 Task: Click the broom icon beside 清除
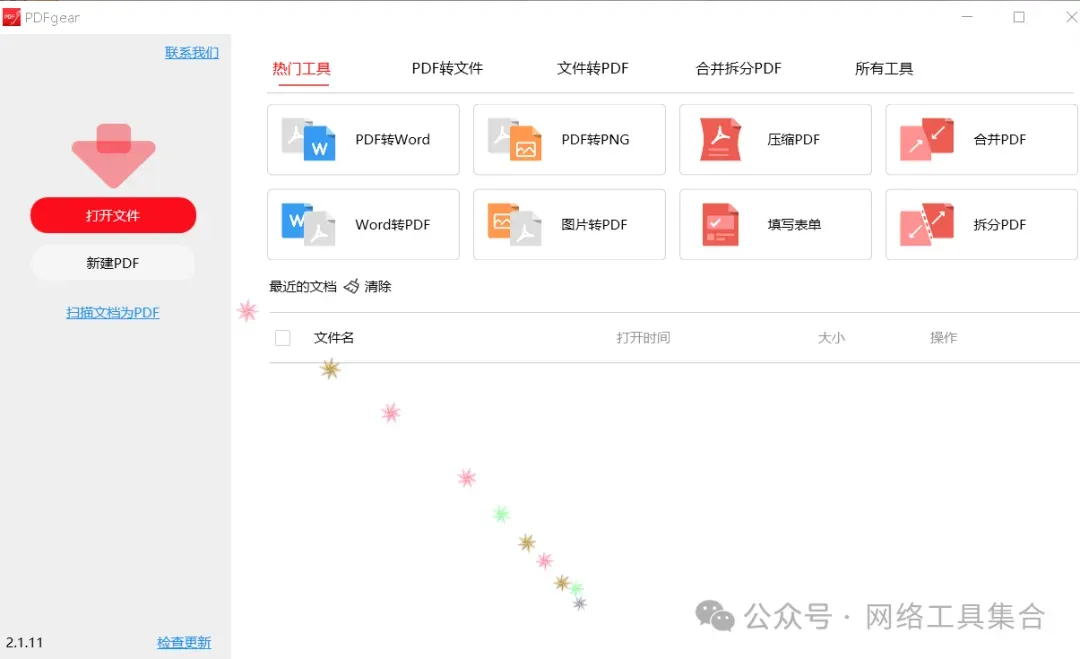351,286
